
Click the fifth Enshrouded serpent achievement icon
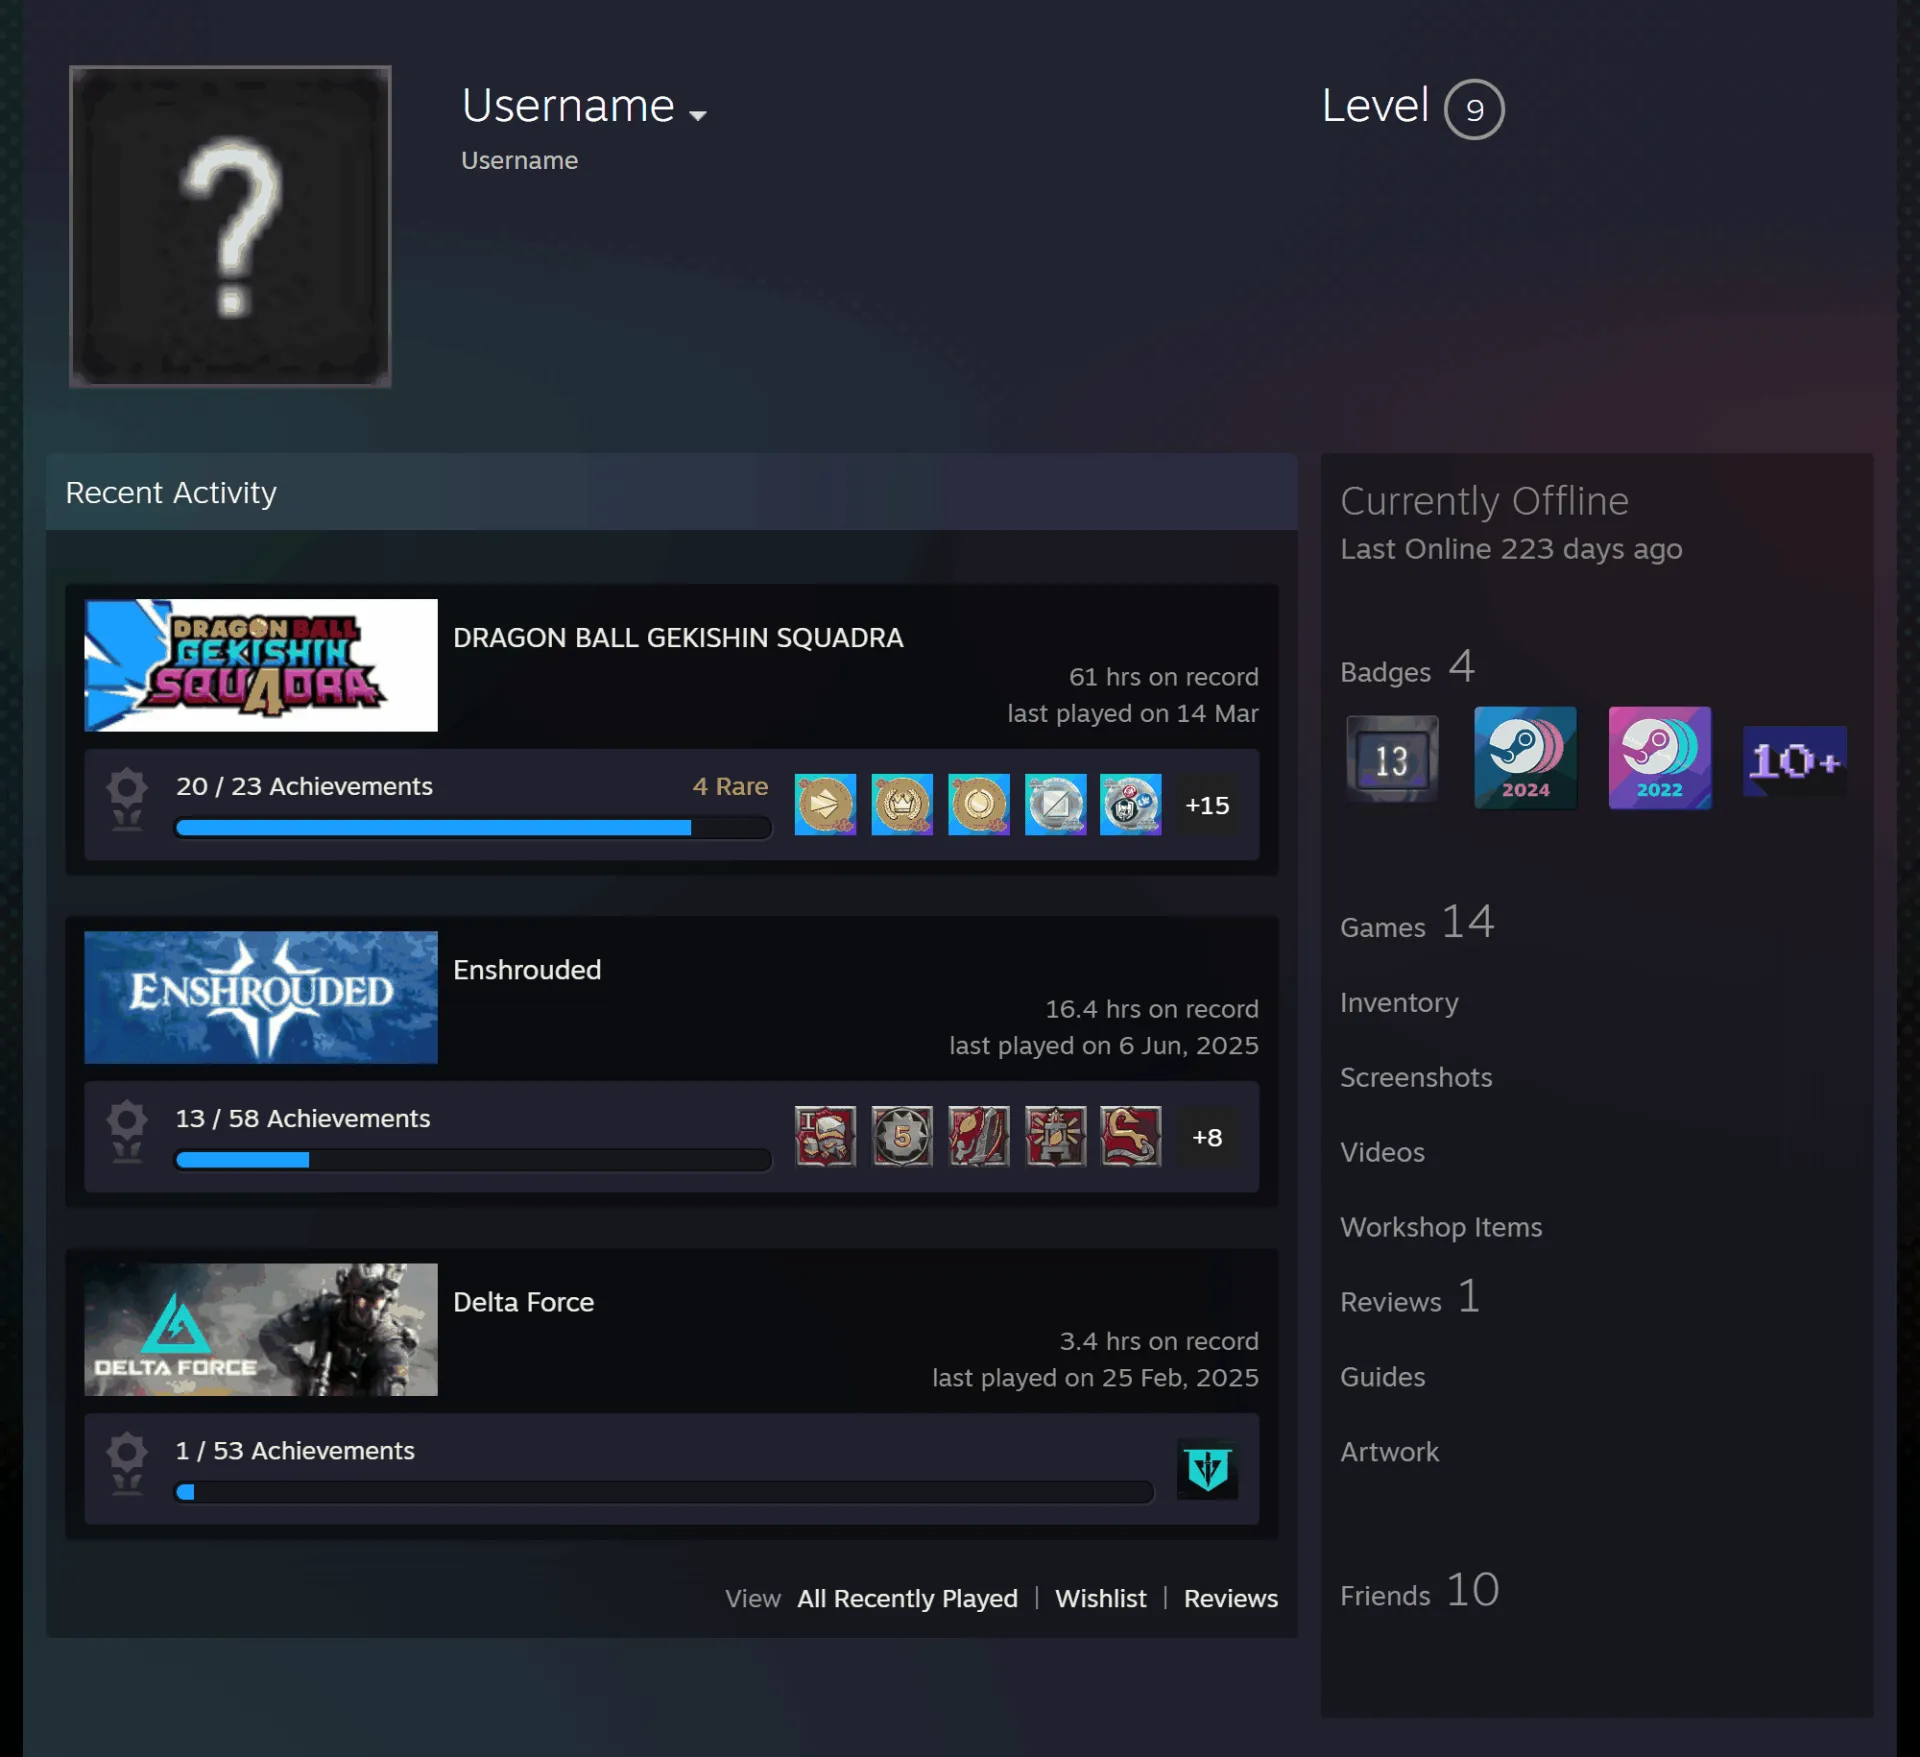pos(1131,1136)
